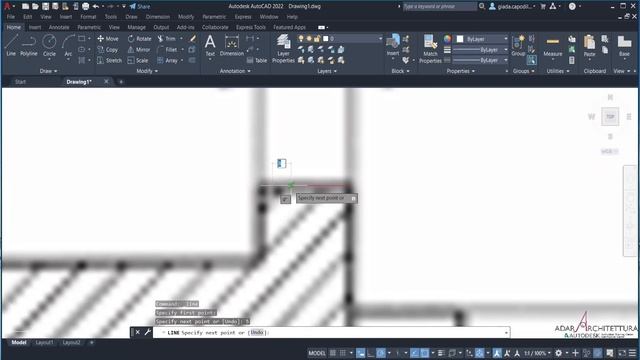This screenshot has width=640, height=360.
Task: Click the Rotate tool
Action: tap(139, 39)
